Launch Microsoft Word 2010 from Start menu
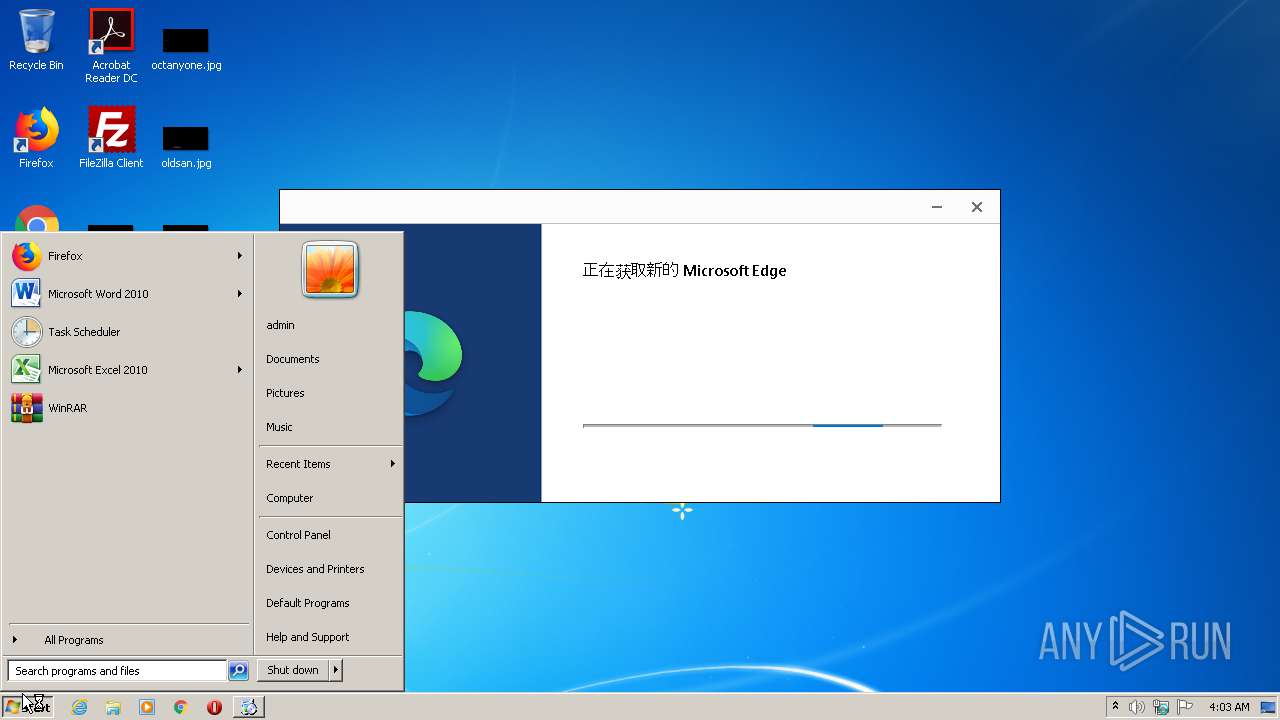This screenshot has height=720, width=1280. 128,294
